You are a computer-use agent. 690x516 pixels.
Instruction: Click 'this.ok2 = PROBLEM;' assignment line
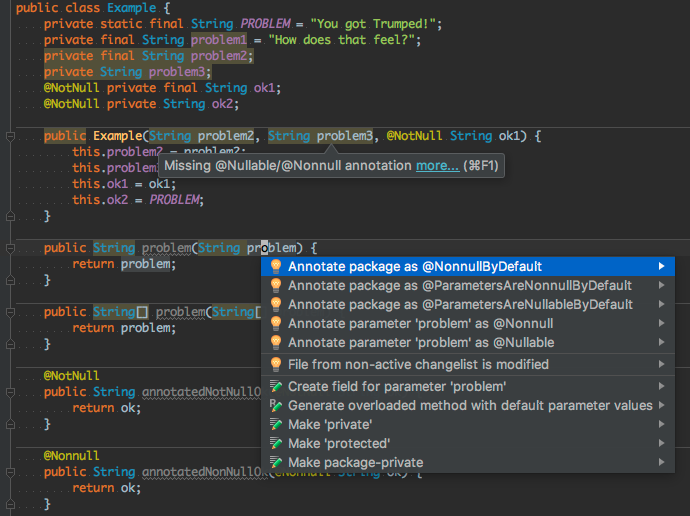(138, 200)
